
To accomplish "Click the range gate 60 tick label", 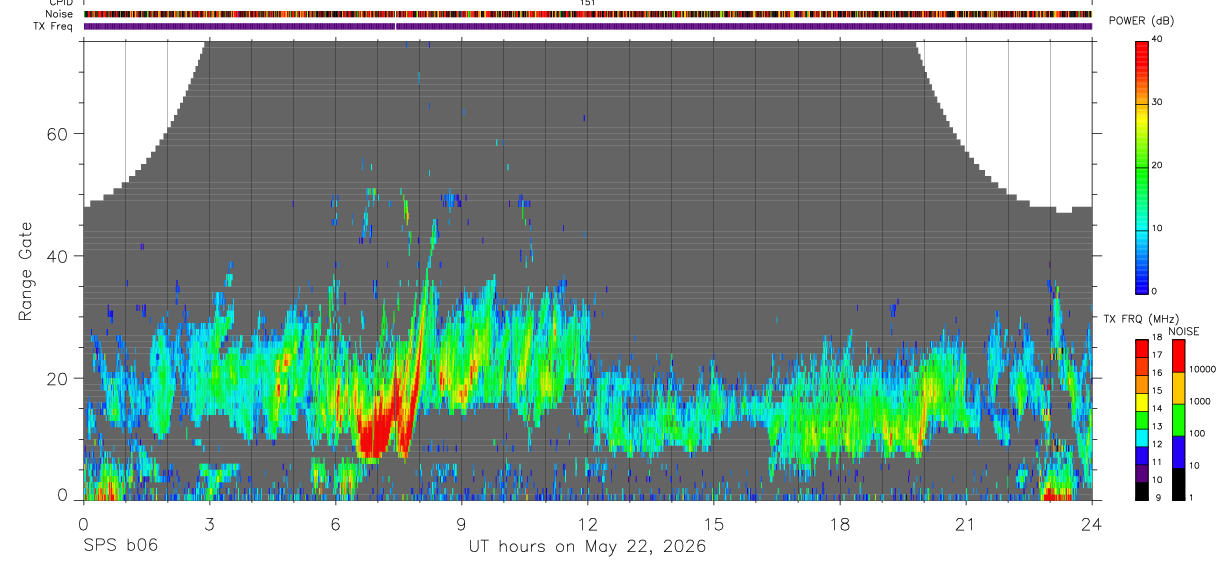I will (x=57, y=134).
